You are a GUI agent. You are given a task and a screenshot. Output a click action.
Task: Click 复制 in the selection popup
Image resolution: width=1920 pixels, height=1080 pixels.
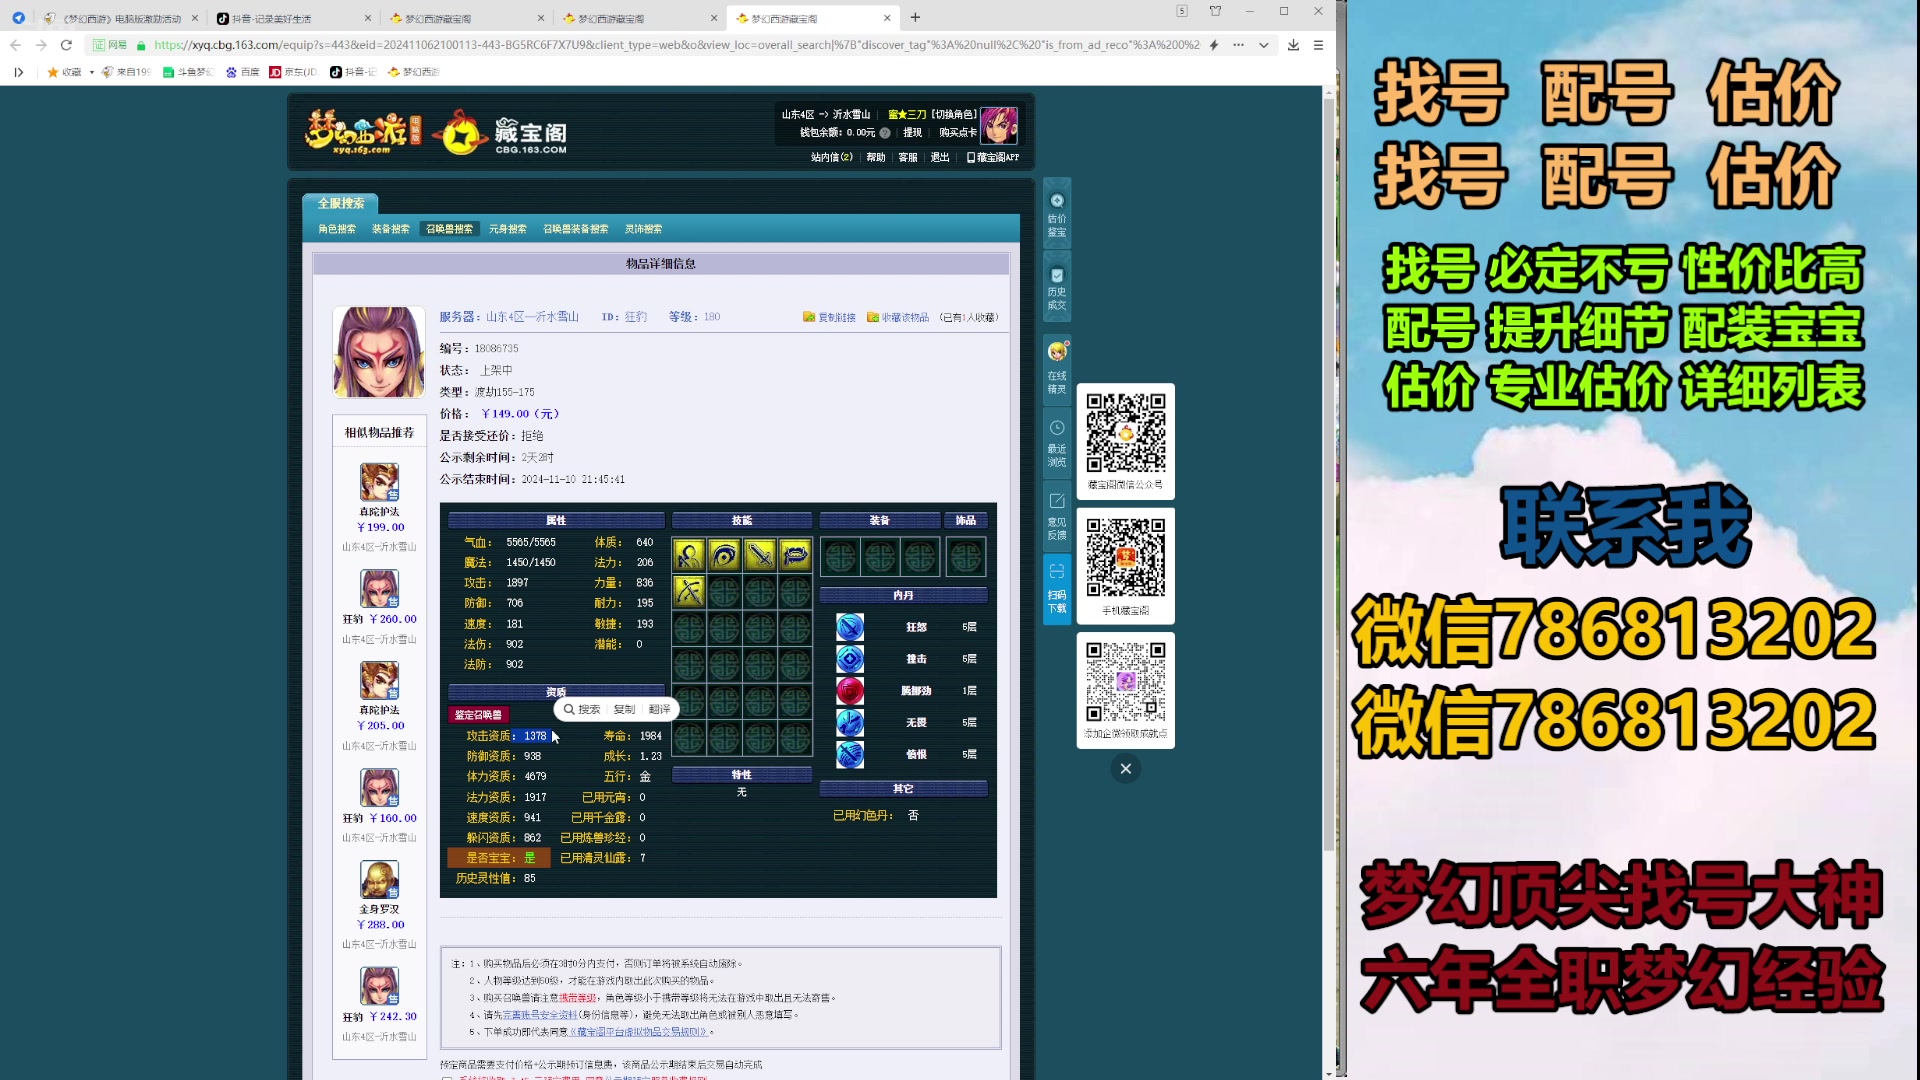[624, 709]
